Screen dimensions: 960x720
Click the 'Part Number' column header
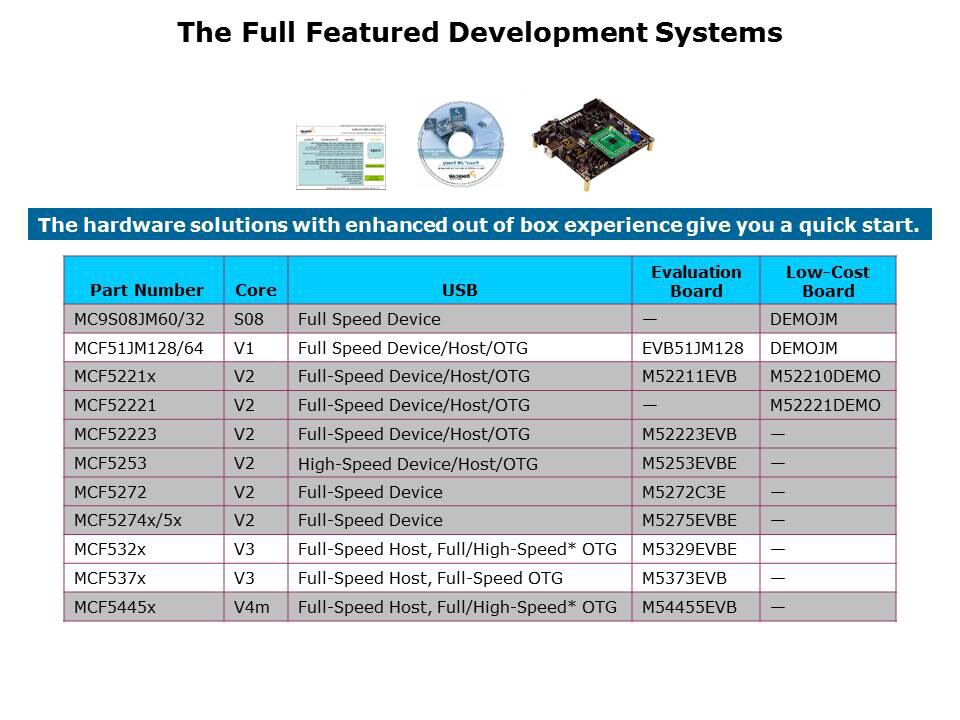point(146,290)
